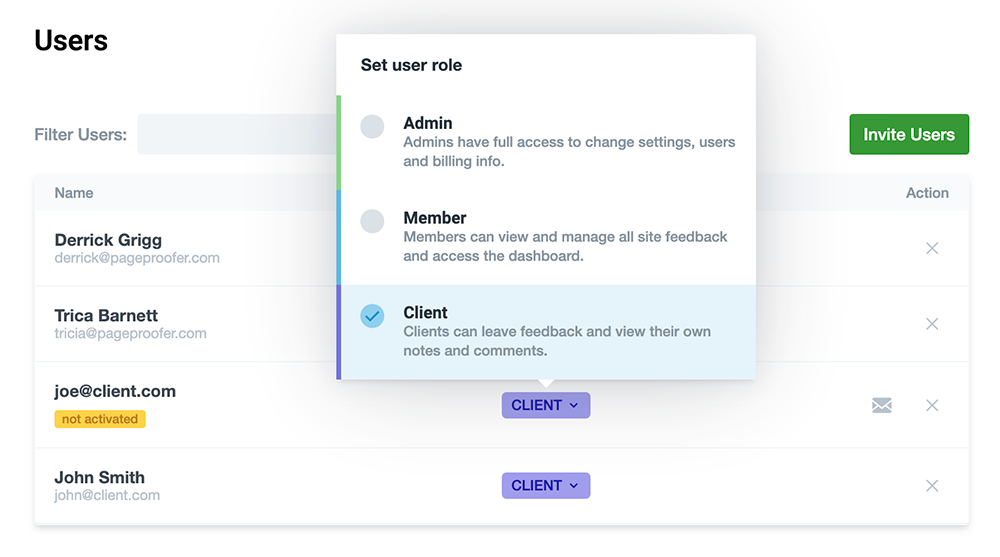
Task: Remove Derrick Grigg with the X icon
Action: (x=931, y=248)
